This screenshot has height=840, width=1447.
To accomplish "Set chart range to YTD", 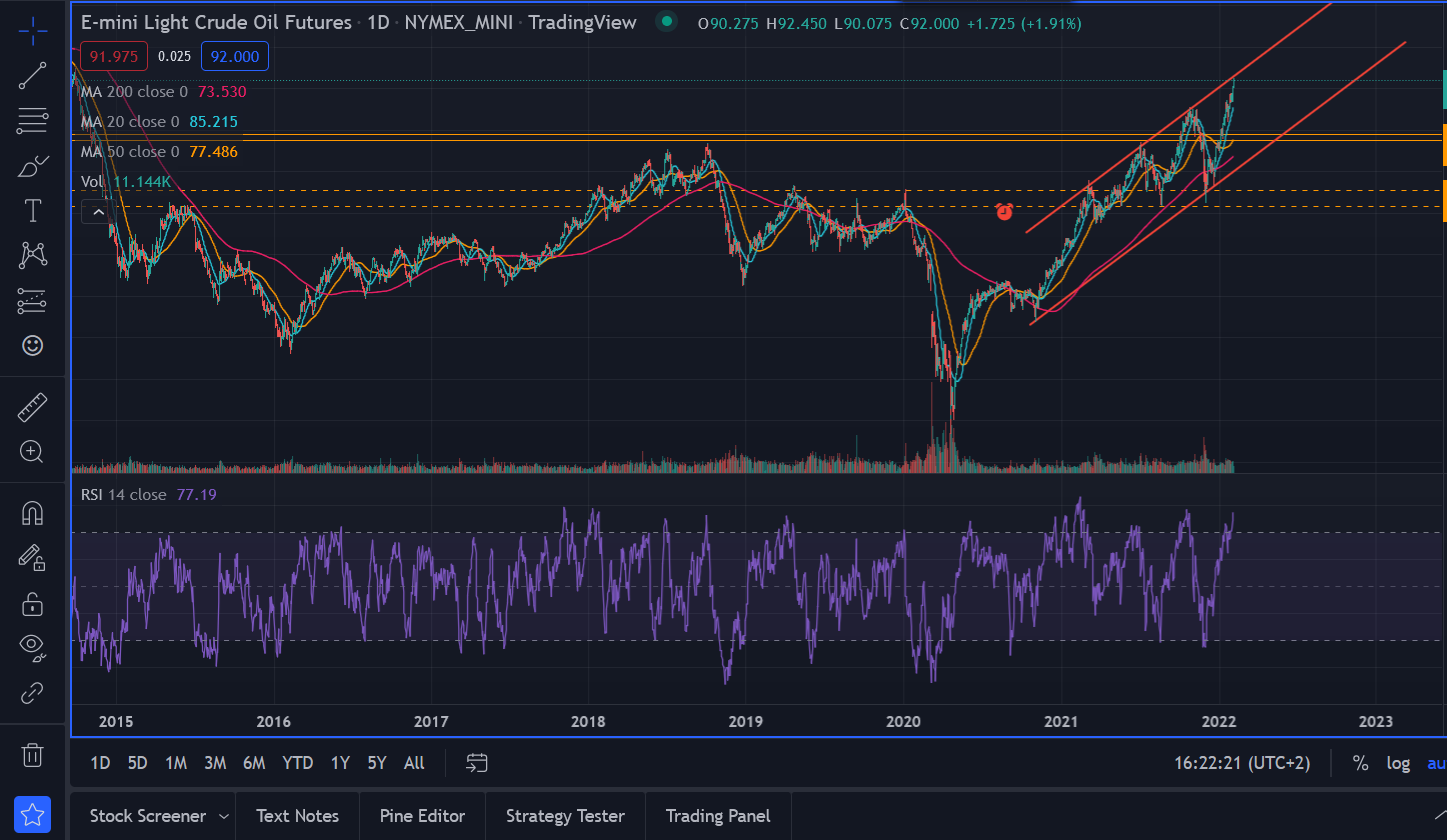I will pos(297,763).
